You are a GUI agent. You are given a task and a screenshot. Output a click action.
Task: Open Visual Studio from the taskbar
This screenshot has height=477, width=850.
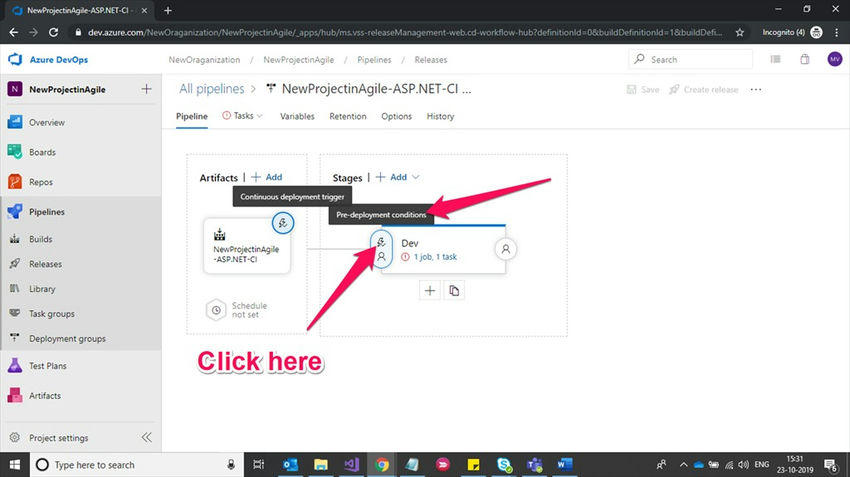(351, 465)
